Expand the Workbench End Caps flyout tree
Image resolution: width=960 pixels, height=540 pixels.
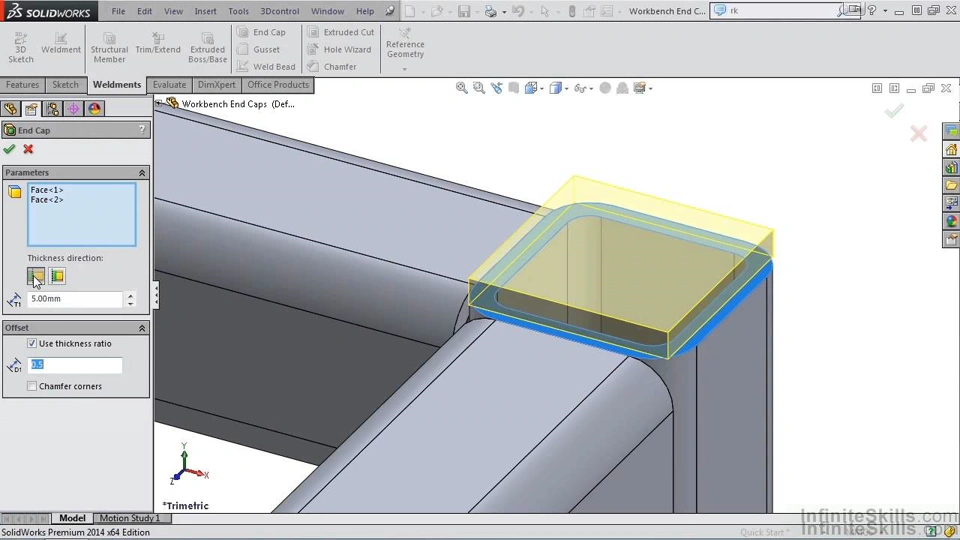(159, 103)
